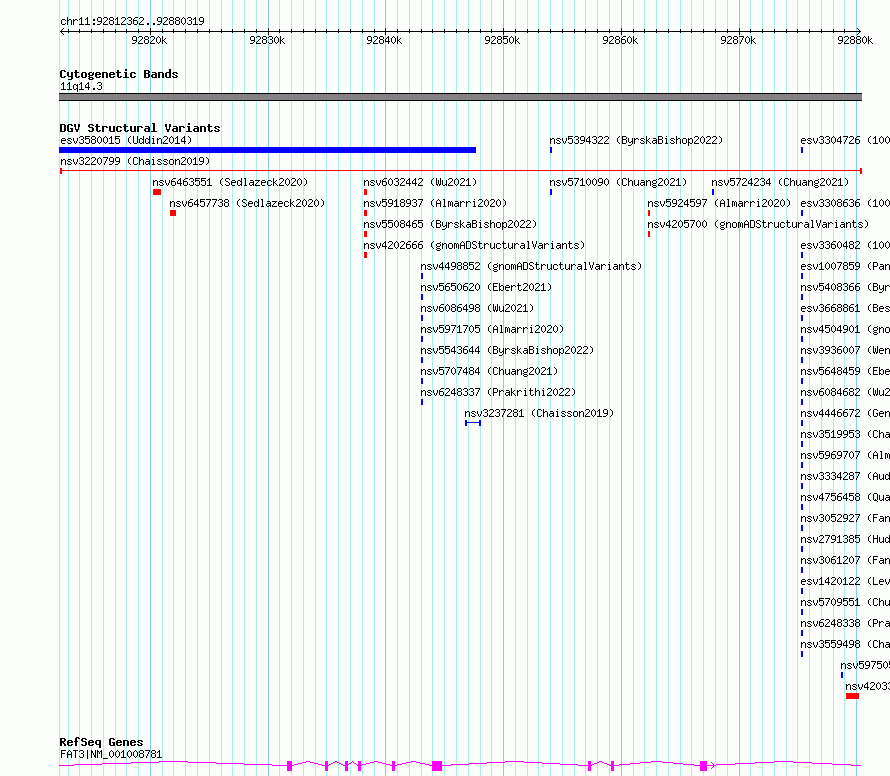890x776 pixels.
Task: Click the esv3580015 (Uddin2014) blue variant bar
Action: pyautogui.click(x=267, y=150)
